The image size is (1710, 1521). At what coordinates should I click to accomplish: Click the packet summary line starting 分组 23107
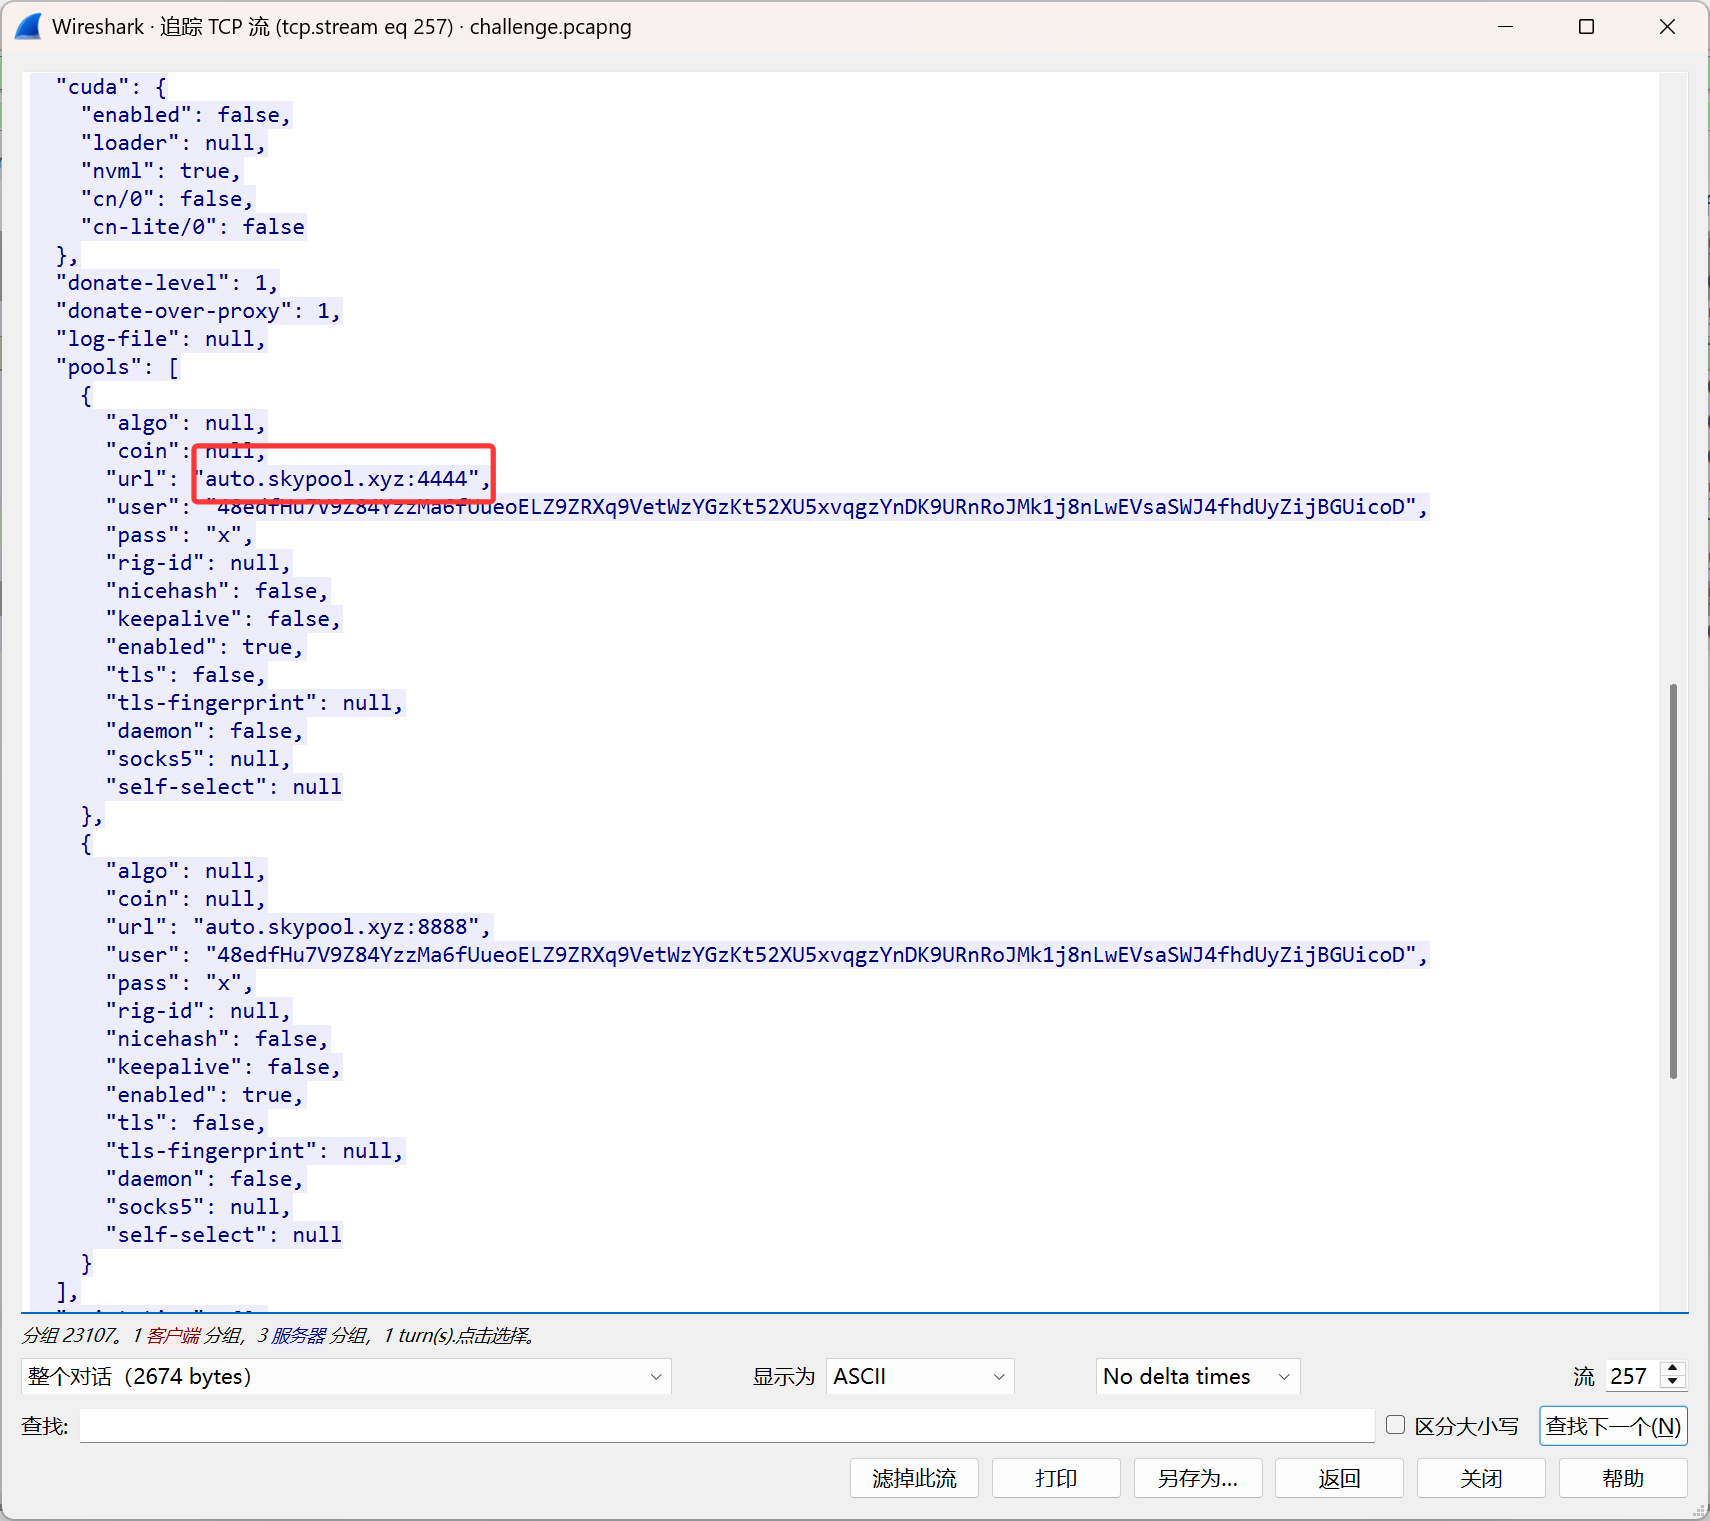[278, 1335]
